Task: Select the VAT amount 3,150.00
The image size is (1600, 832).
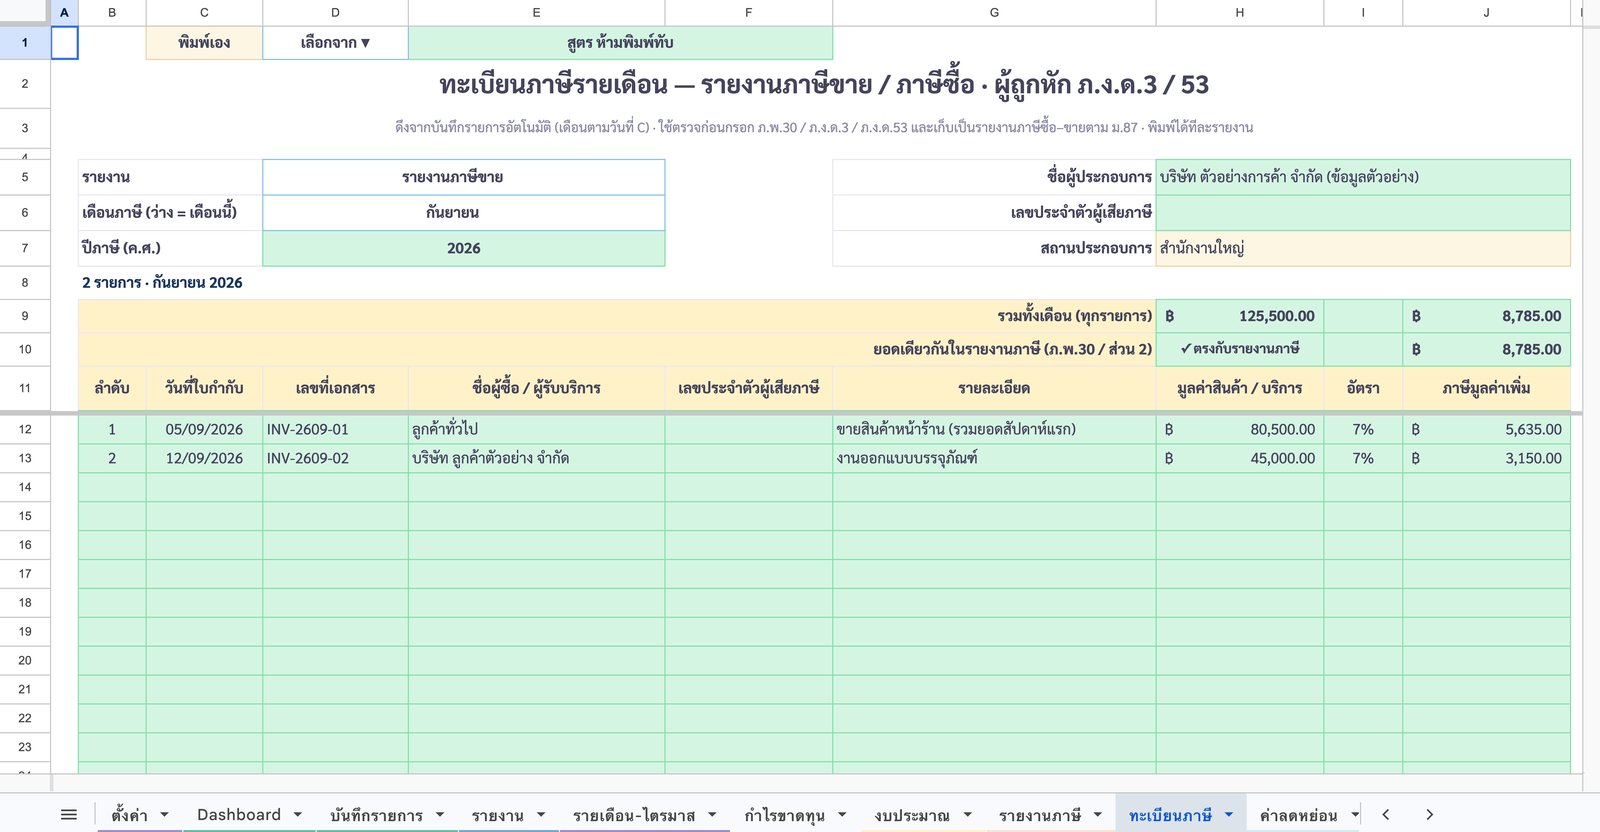Action: point(1487,458)
